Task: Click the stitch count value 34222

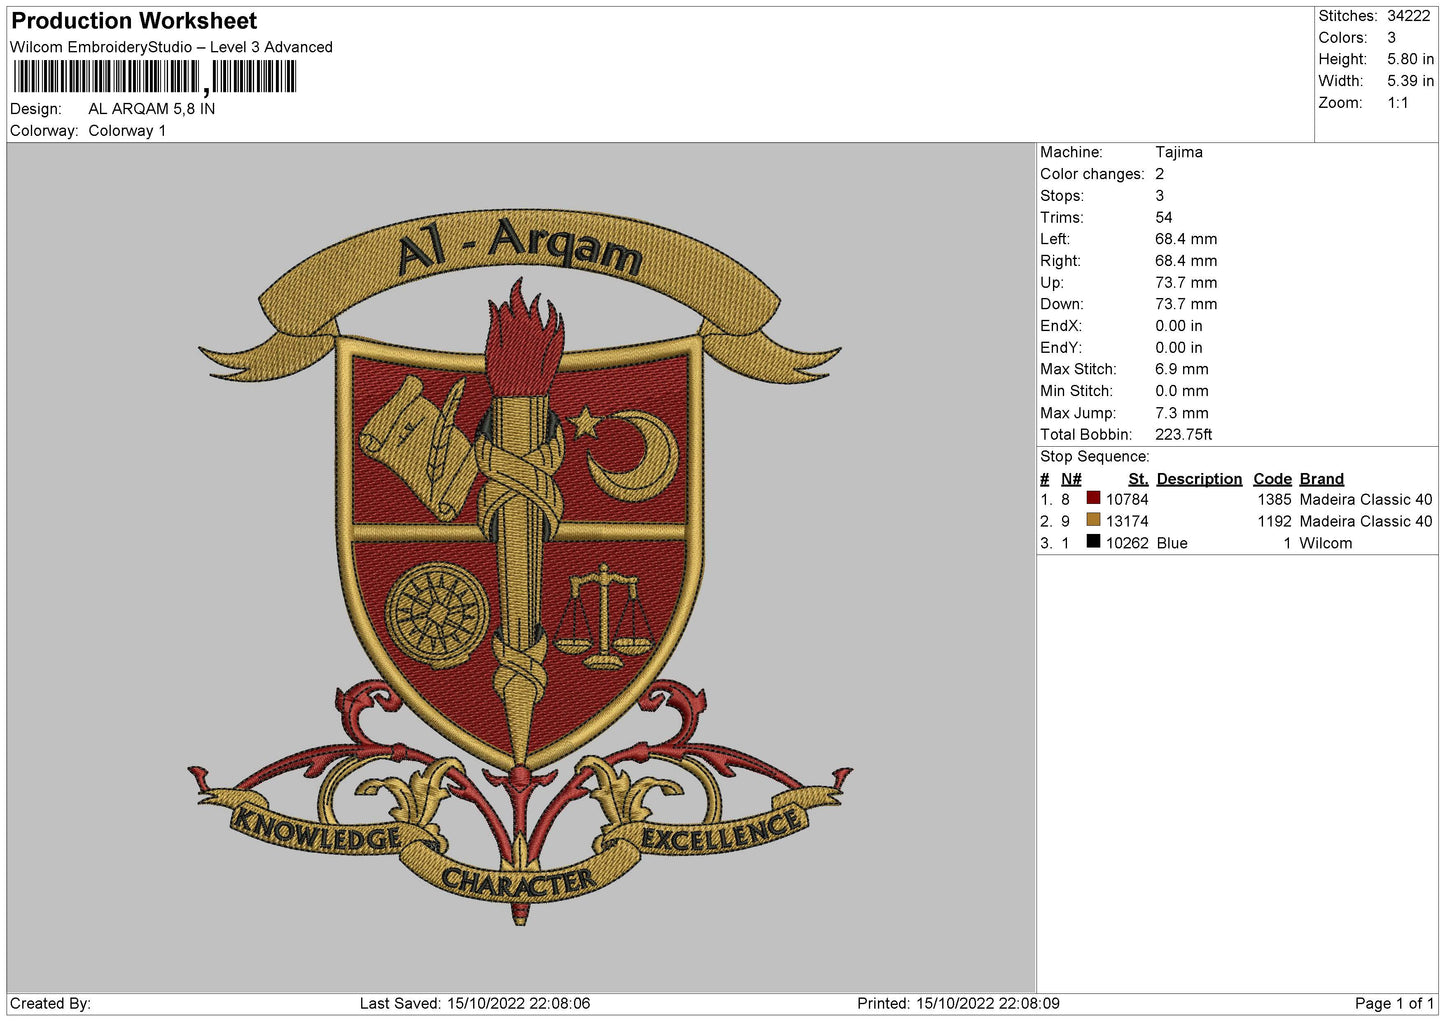Action: [x=1408, y=16]
